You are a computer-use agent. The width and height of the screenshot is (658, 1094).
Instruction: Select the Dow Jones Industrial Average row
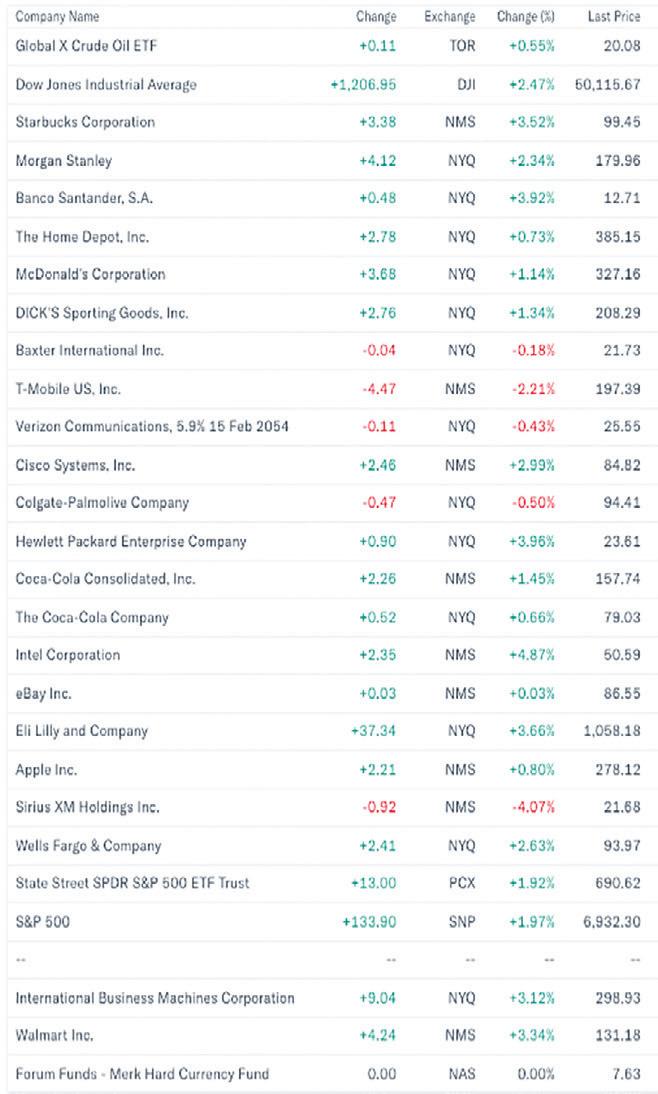(x=106, y=84)
